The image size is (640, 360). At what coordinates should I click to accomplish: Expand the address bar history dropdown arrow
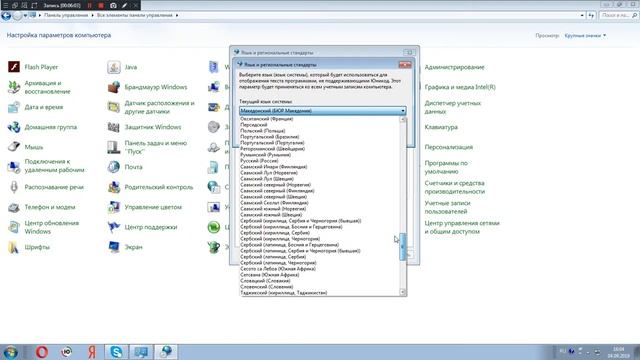point(582,16)
